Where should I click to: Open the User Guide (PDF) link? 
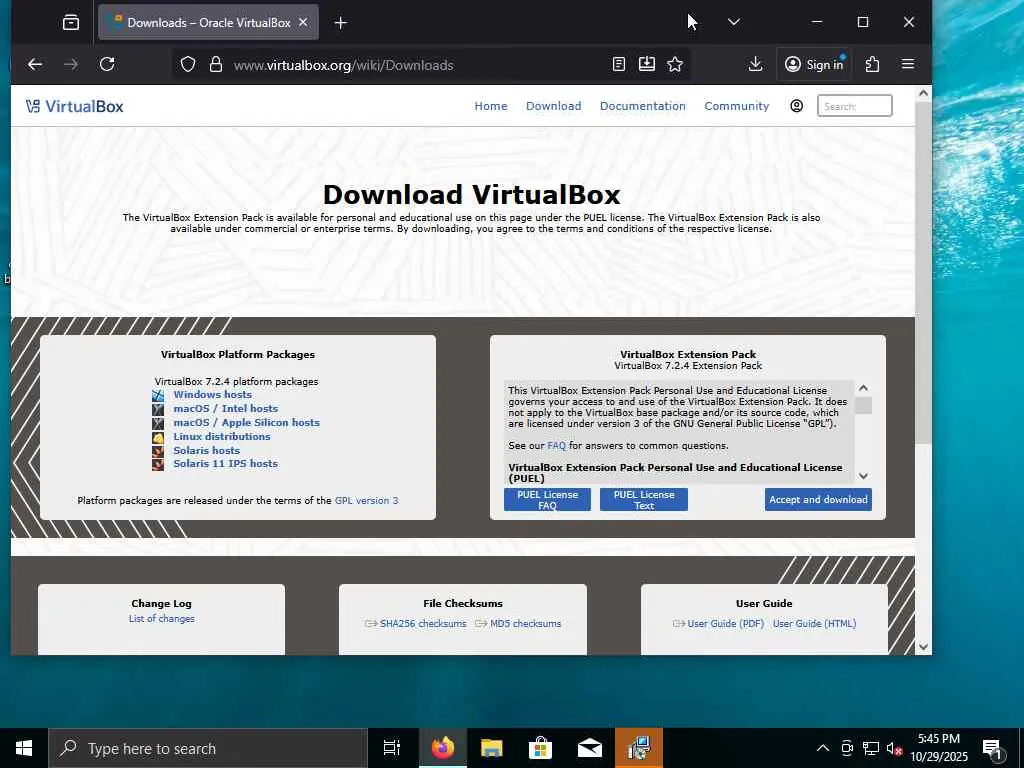click(726, 624)
